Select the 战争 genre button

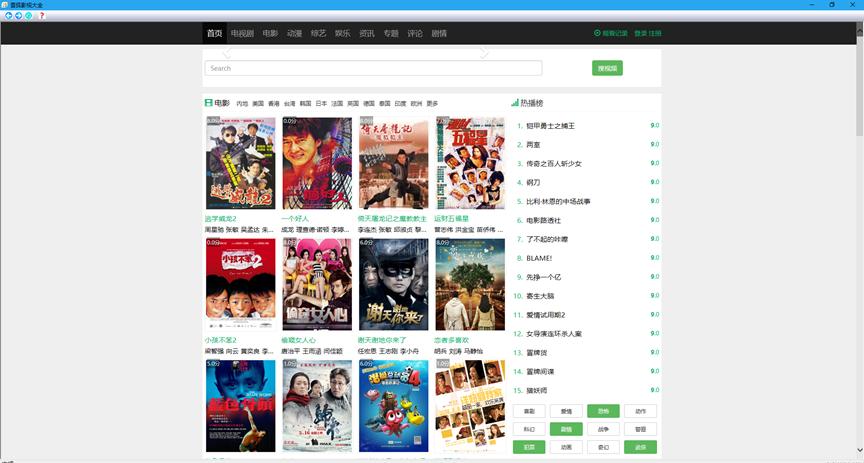603,429
